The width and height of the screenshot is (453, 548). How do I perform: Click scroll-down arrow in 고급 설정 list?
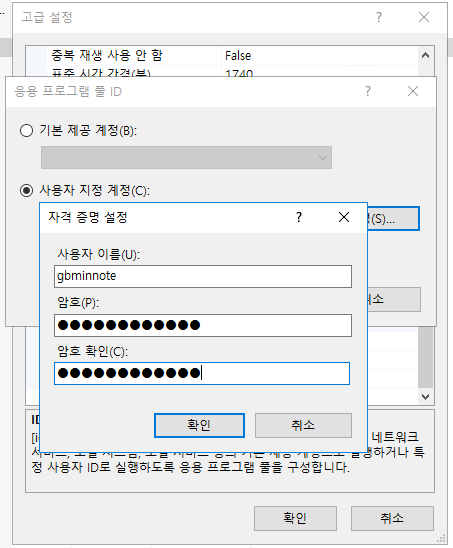pyautogui.click(x=425, y=397)
